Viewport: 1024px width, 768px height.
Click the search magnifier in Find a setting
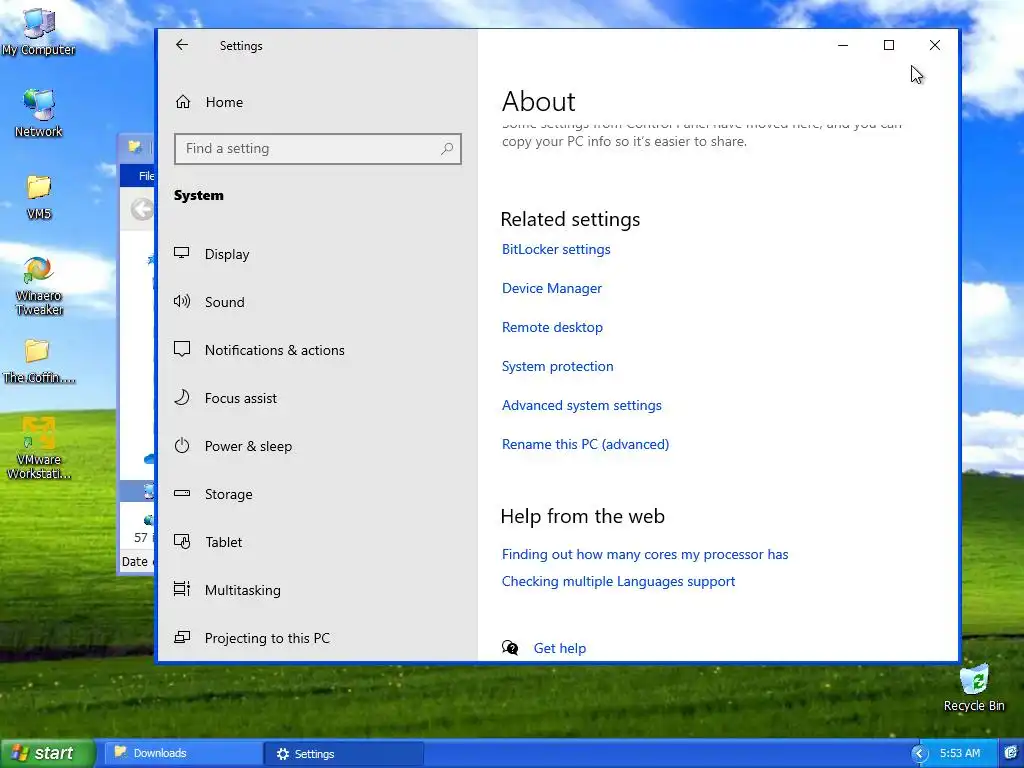[x=447, y=149]
